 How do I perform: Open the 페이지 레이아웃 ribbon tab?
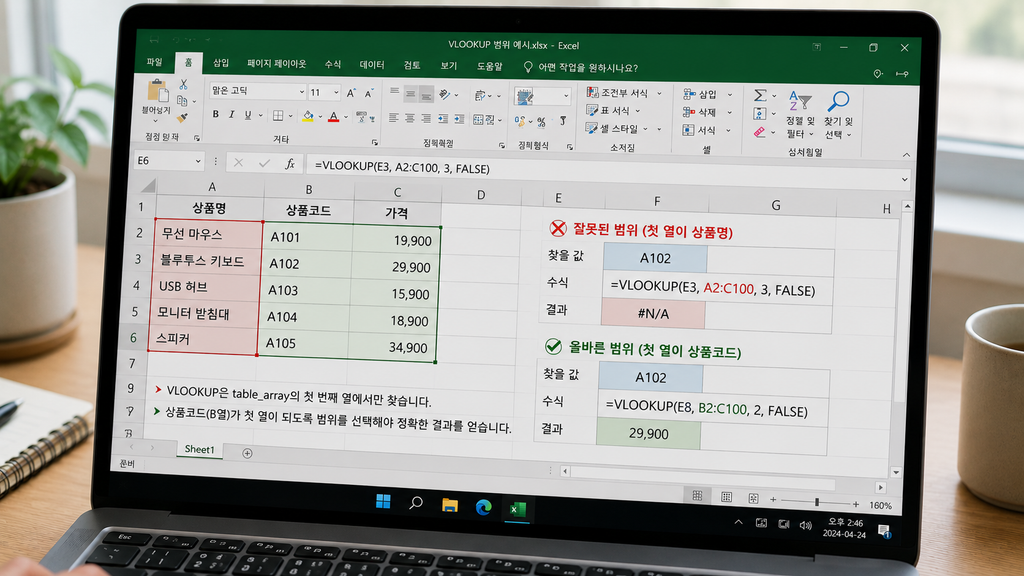pos(276,63)
